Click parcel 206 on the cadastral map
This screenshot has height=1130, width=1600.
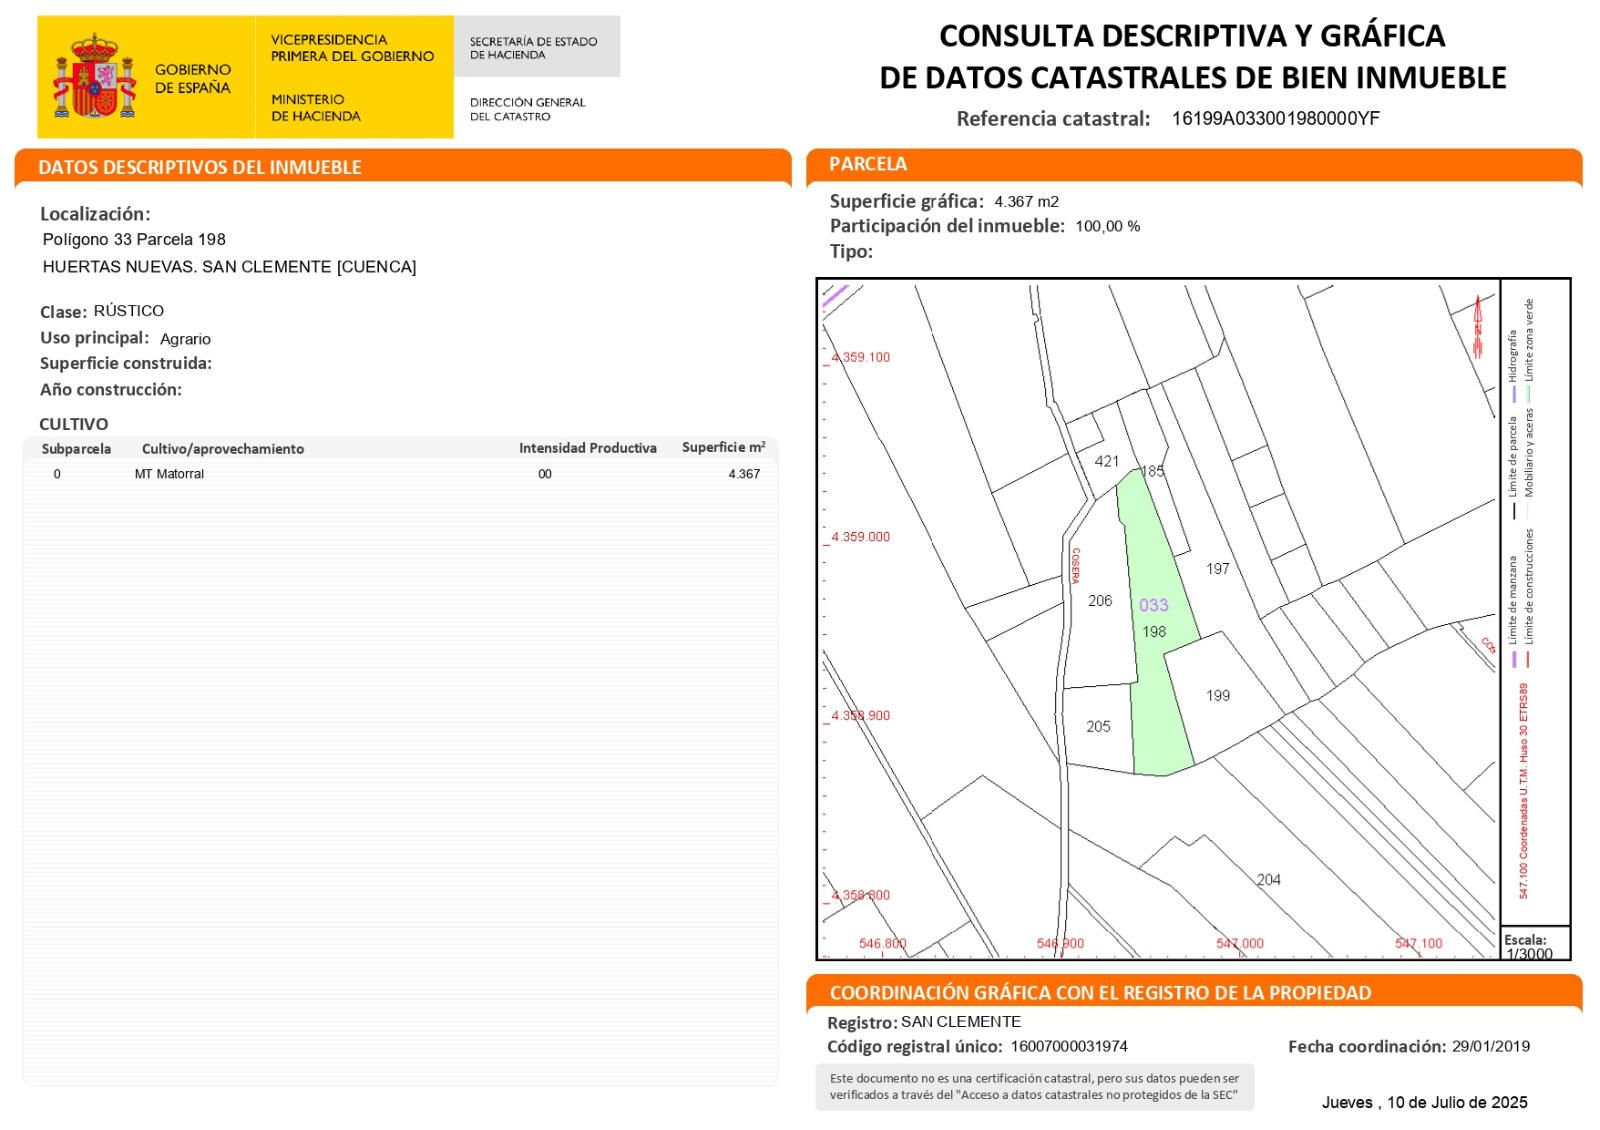coord(1099,601)
